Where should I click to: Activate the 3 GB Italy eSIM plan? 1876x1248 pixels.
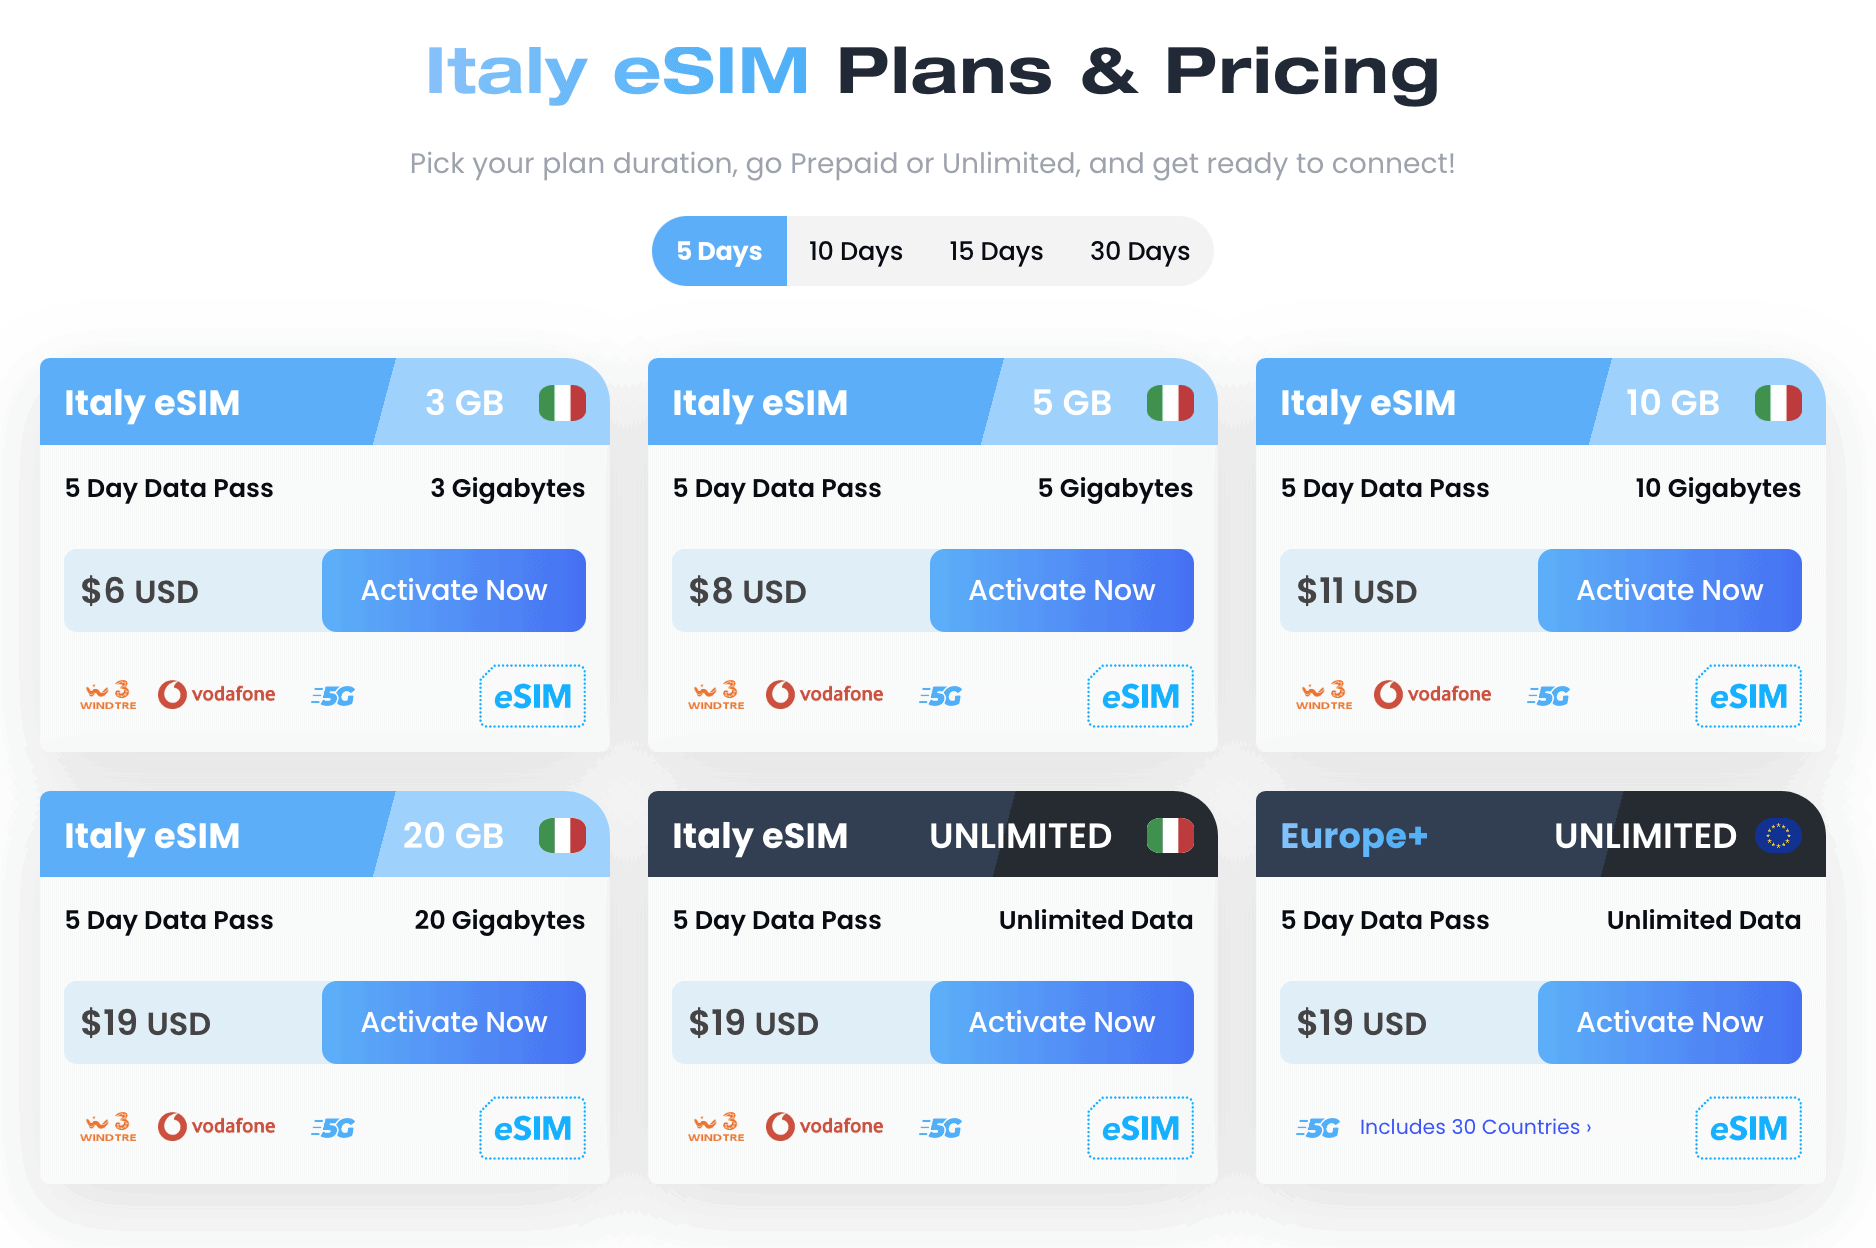pos(453,590)
